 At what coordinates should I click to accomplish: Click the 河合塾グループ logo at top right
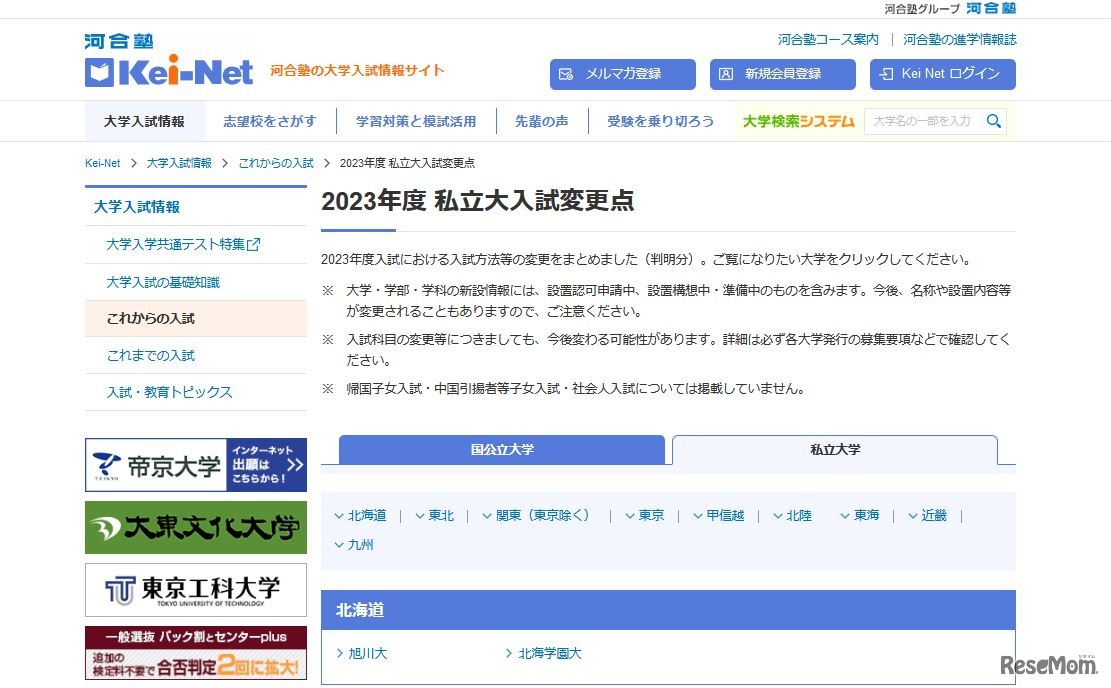(x=994, y=9)
